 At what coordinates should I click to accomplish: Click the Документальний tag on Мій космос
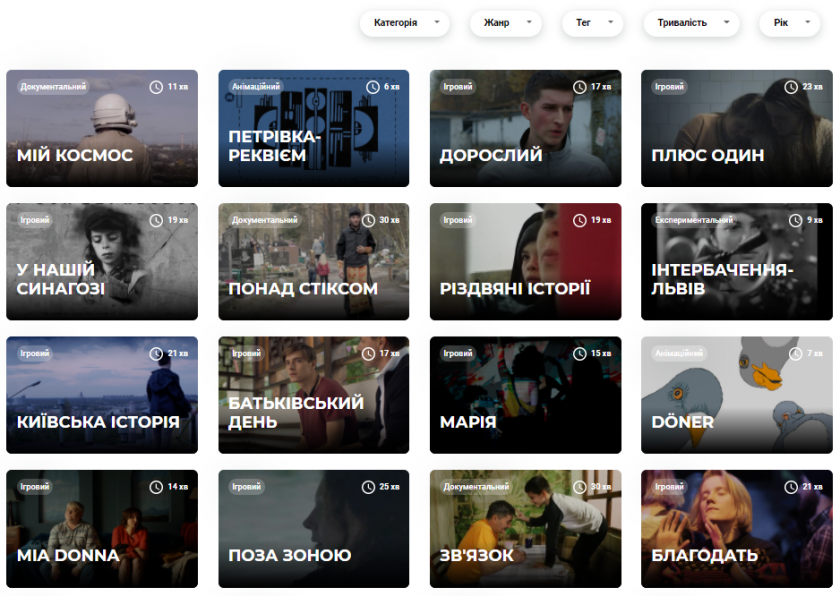tap(53, 87)
